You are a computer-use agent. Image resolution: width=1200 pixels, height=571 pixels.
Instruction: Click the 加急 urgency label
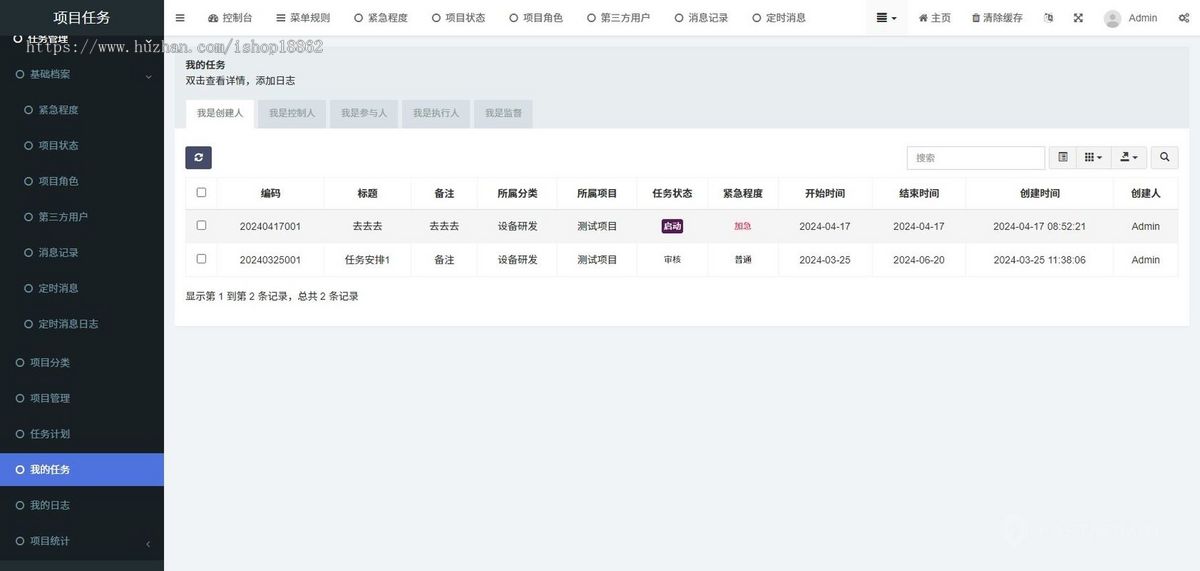pyautogui.click(x=743, y=226)
